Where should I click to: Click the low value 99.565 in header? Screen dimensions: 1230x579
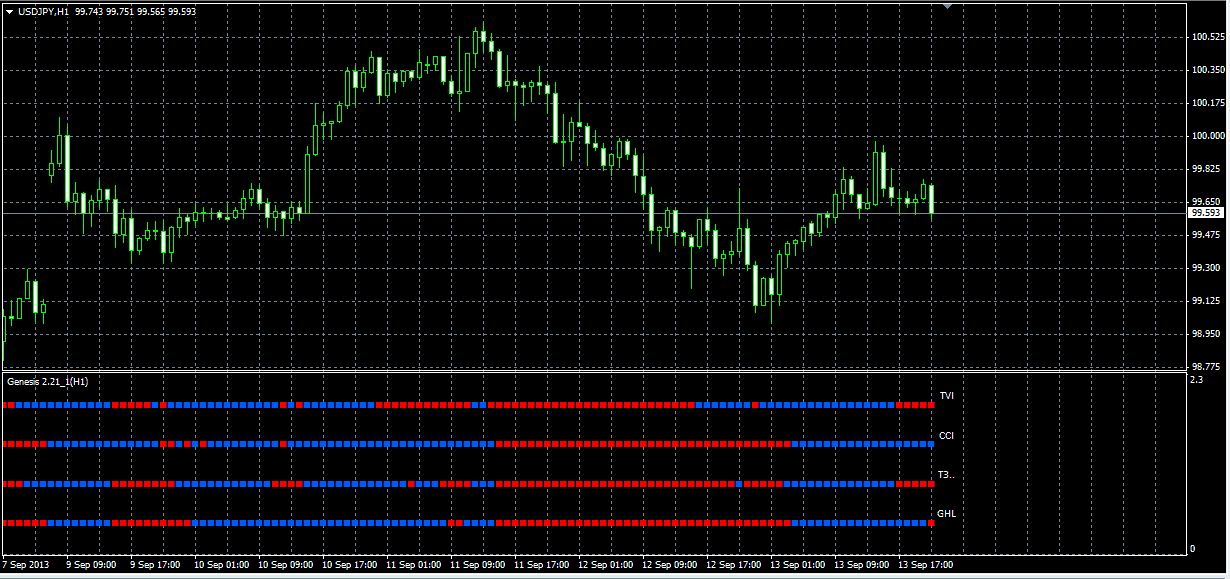pos(152,11)
